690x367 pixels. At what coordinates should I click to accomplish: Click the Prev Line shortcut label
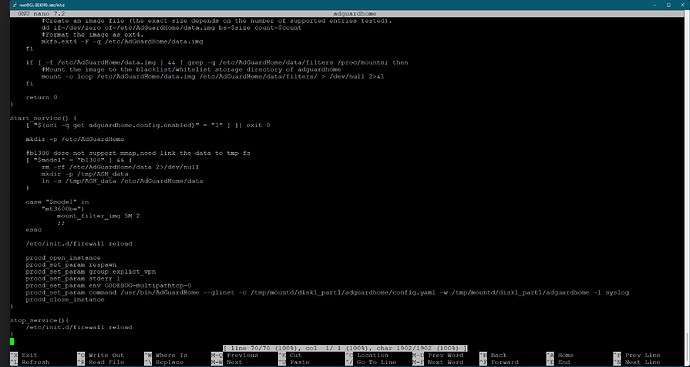[643, 355]
